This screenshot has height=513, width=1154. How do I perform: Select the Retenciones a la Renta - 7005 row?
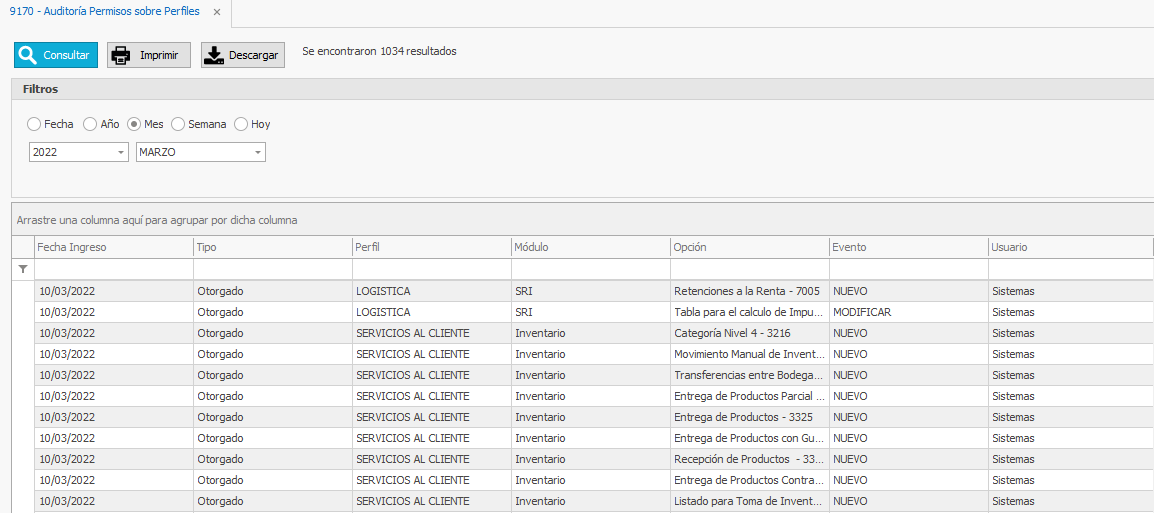coord(747,291)
